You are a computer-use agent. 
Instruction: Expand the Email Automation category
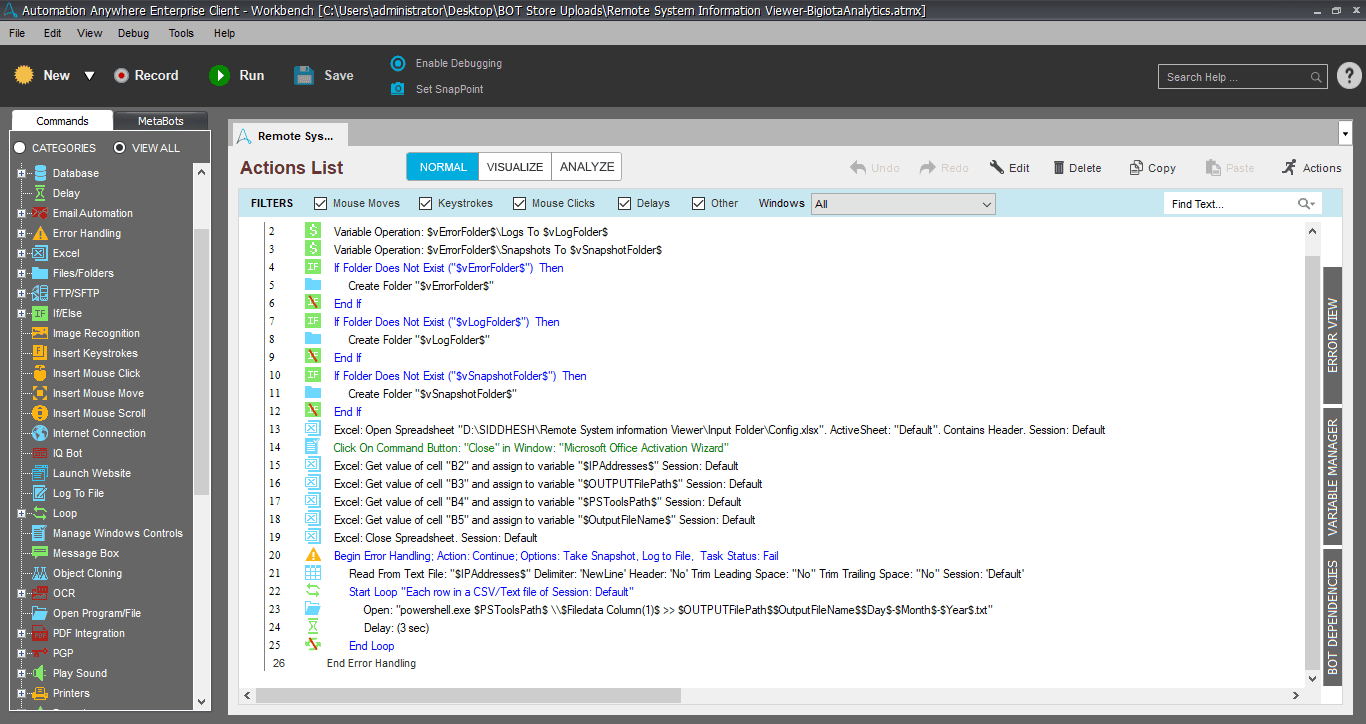pyautogui.click(x=21, y=213)
